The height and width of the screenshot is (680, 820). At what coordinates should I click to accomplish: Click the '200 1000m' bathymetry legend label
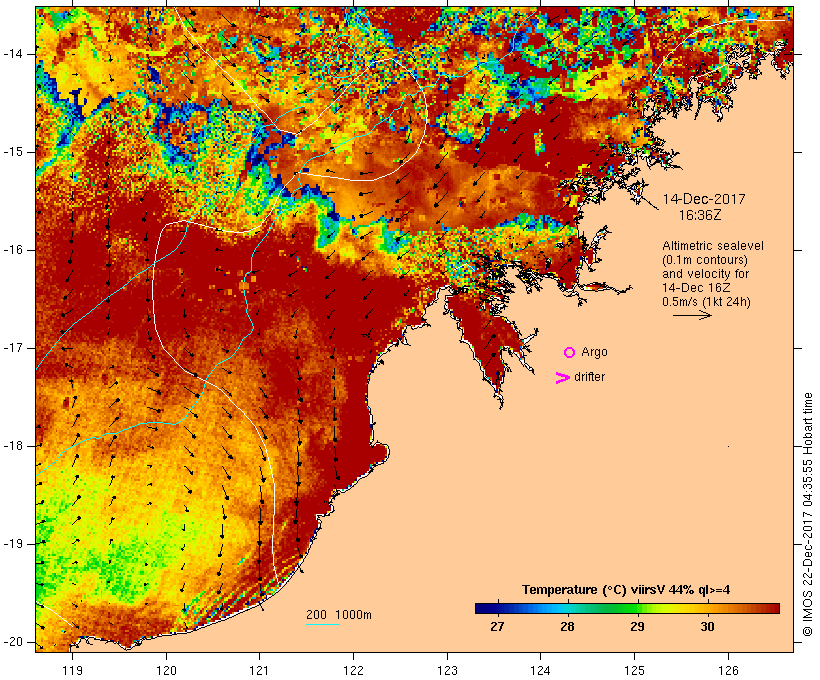(x=339, y=615)
